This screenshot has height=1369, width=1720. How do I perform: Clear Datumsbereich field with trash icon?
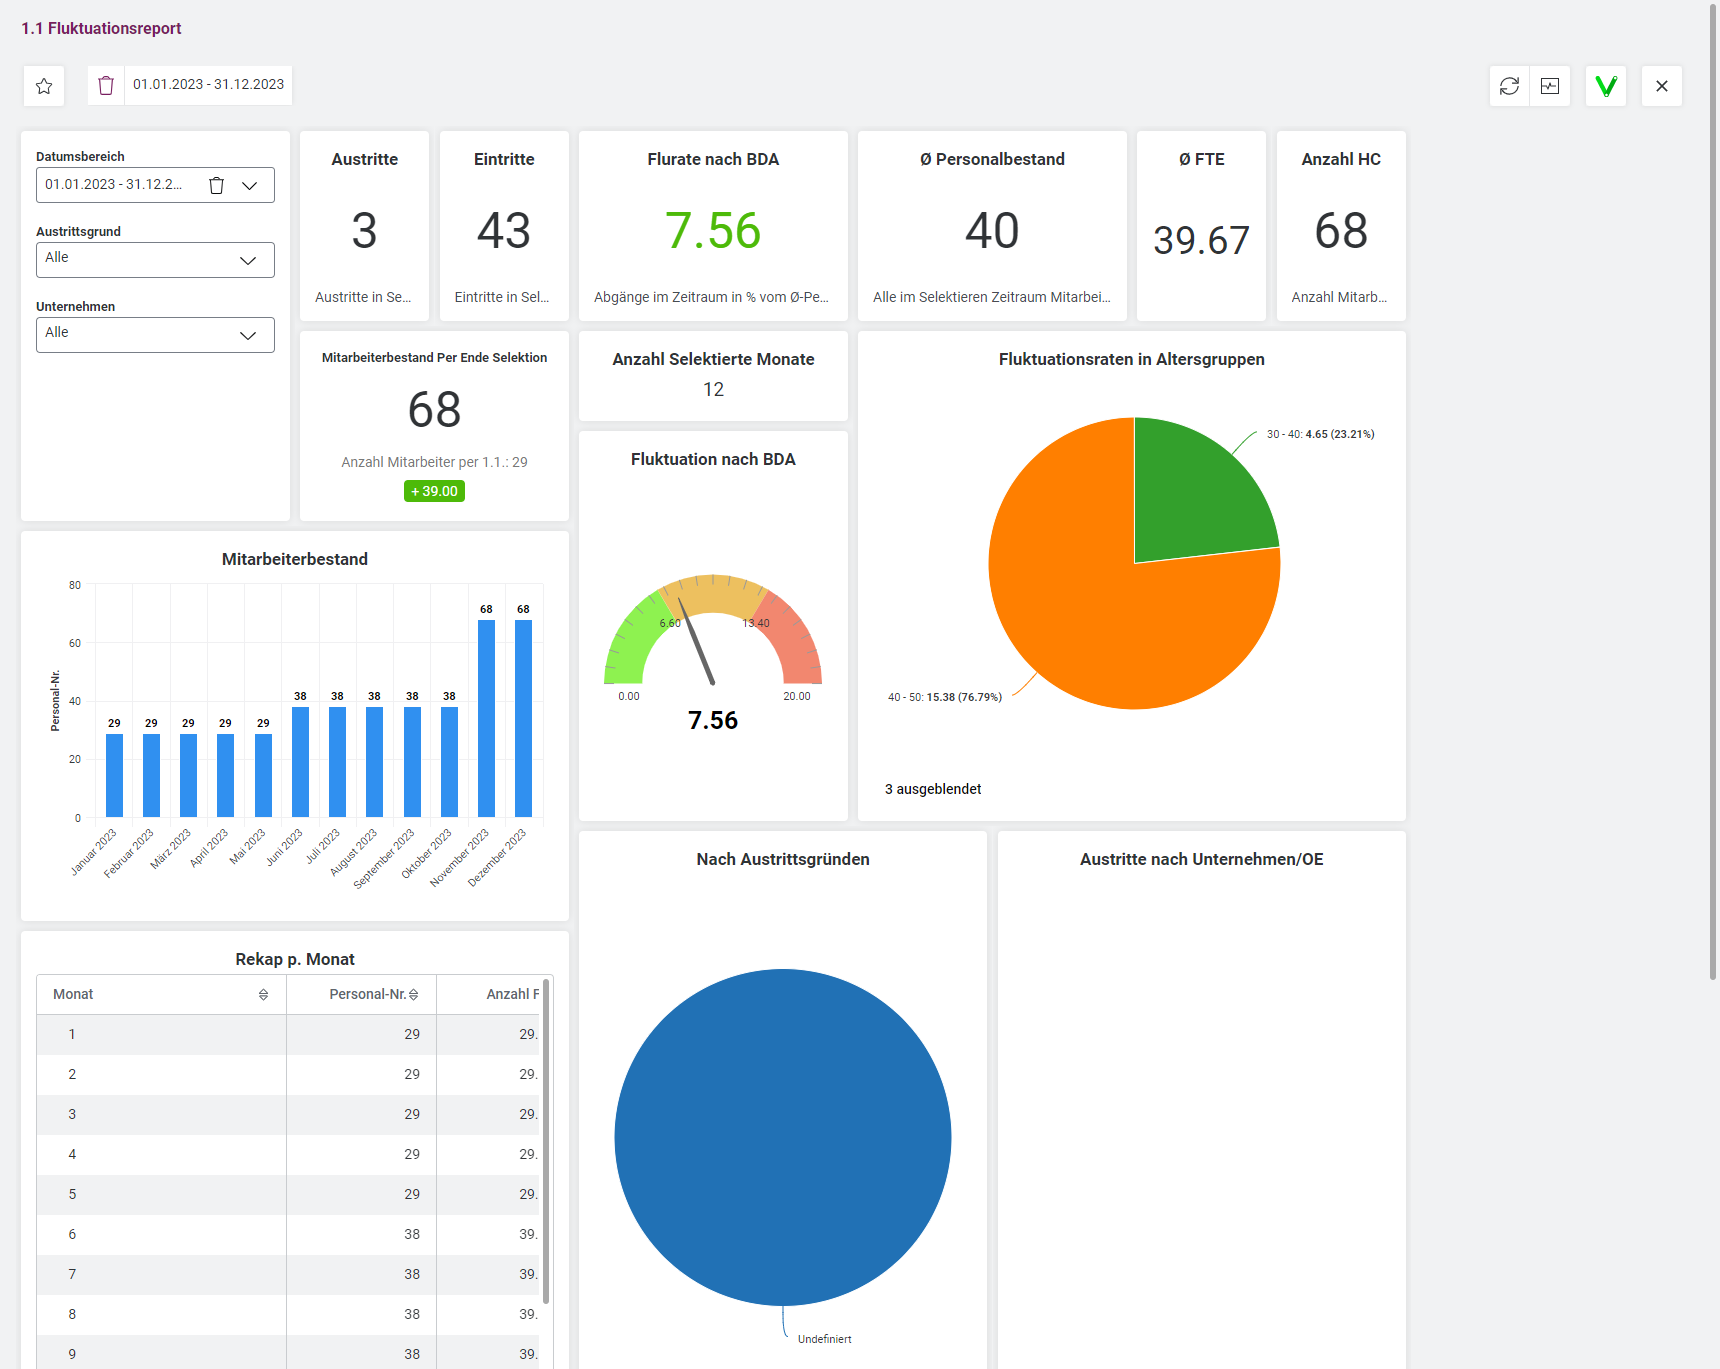point(216,185)
